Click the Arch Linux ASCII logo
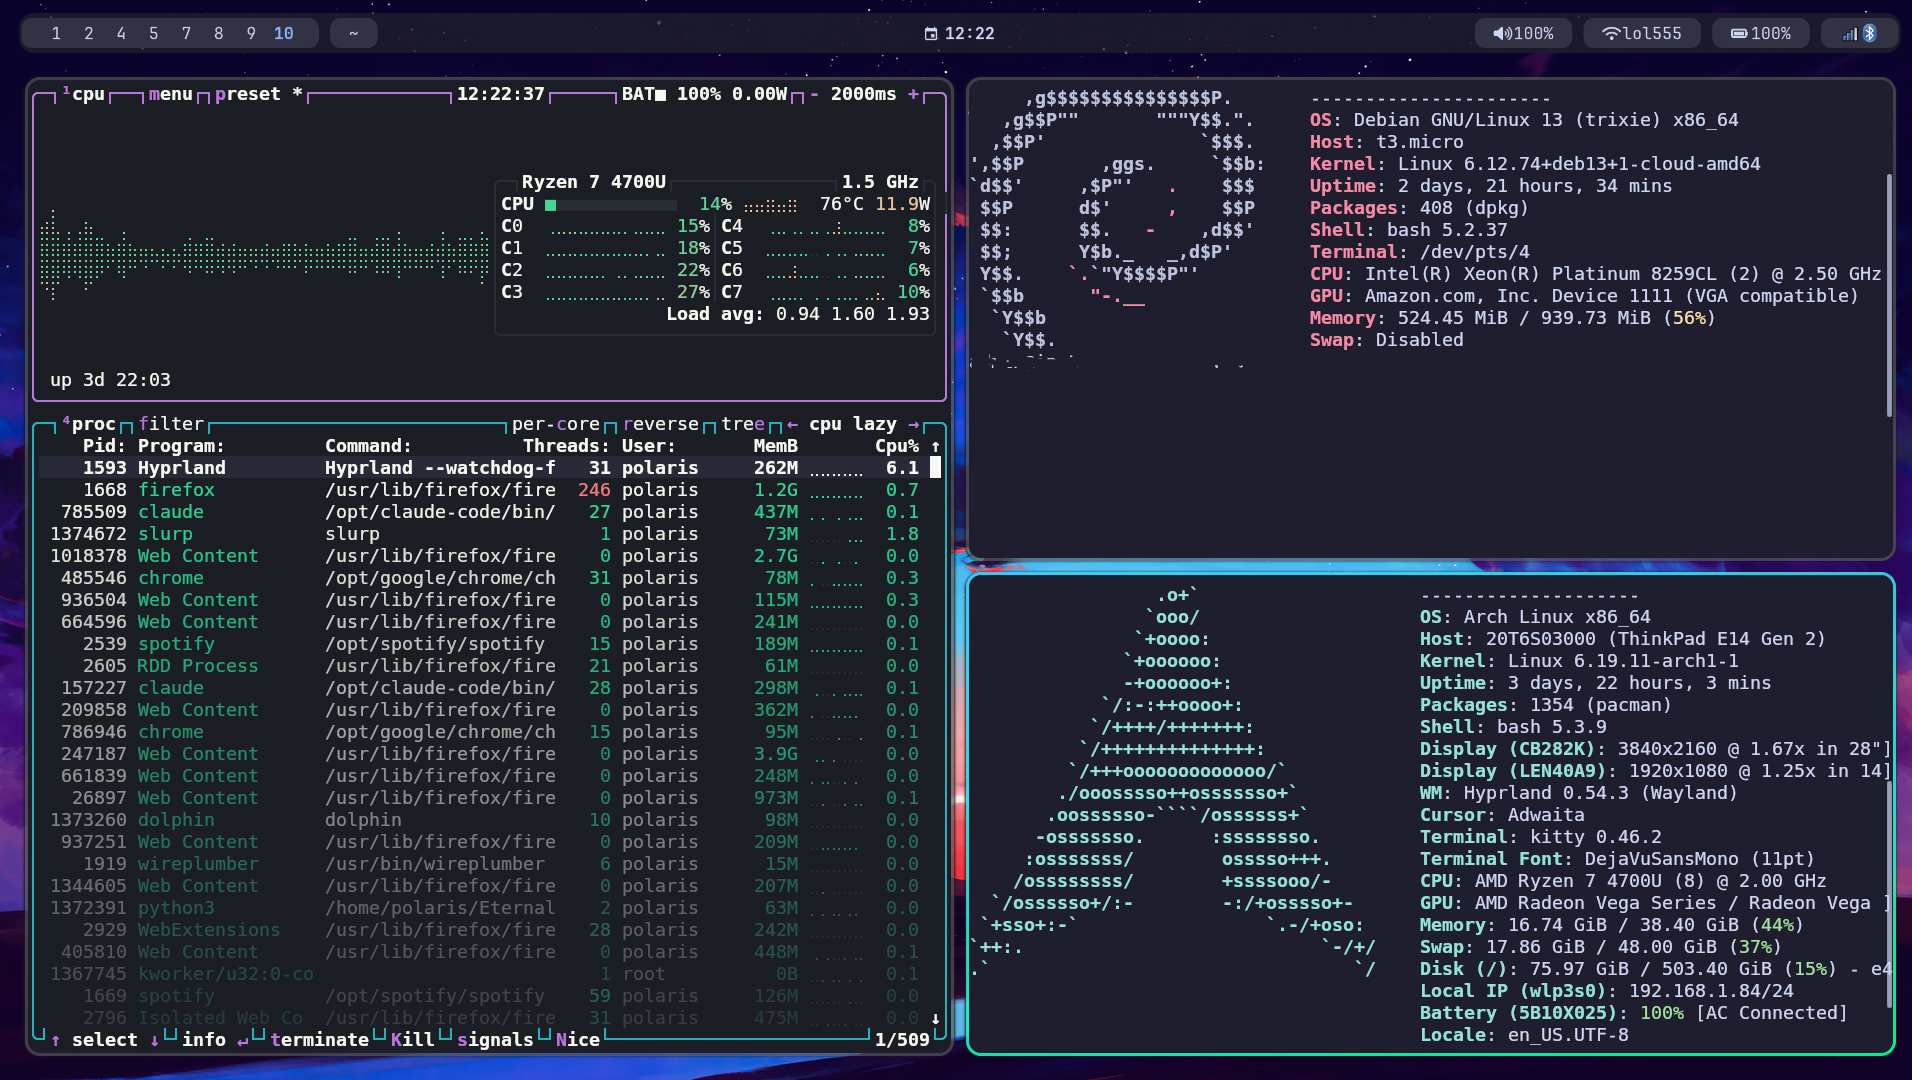 [x=1173, y=782]
